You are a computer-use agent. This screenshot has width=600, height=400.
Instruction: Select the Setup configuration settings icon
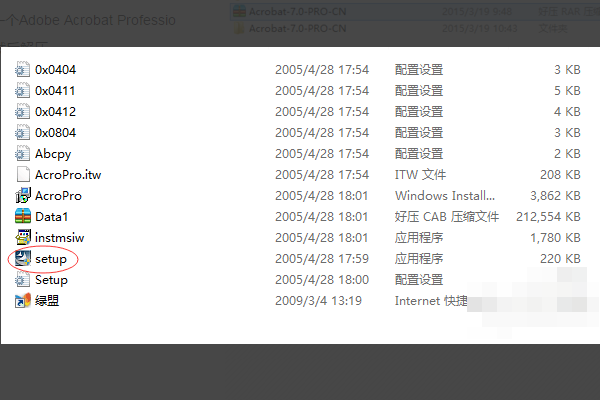pos(24,280)
